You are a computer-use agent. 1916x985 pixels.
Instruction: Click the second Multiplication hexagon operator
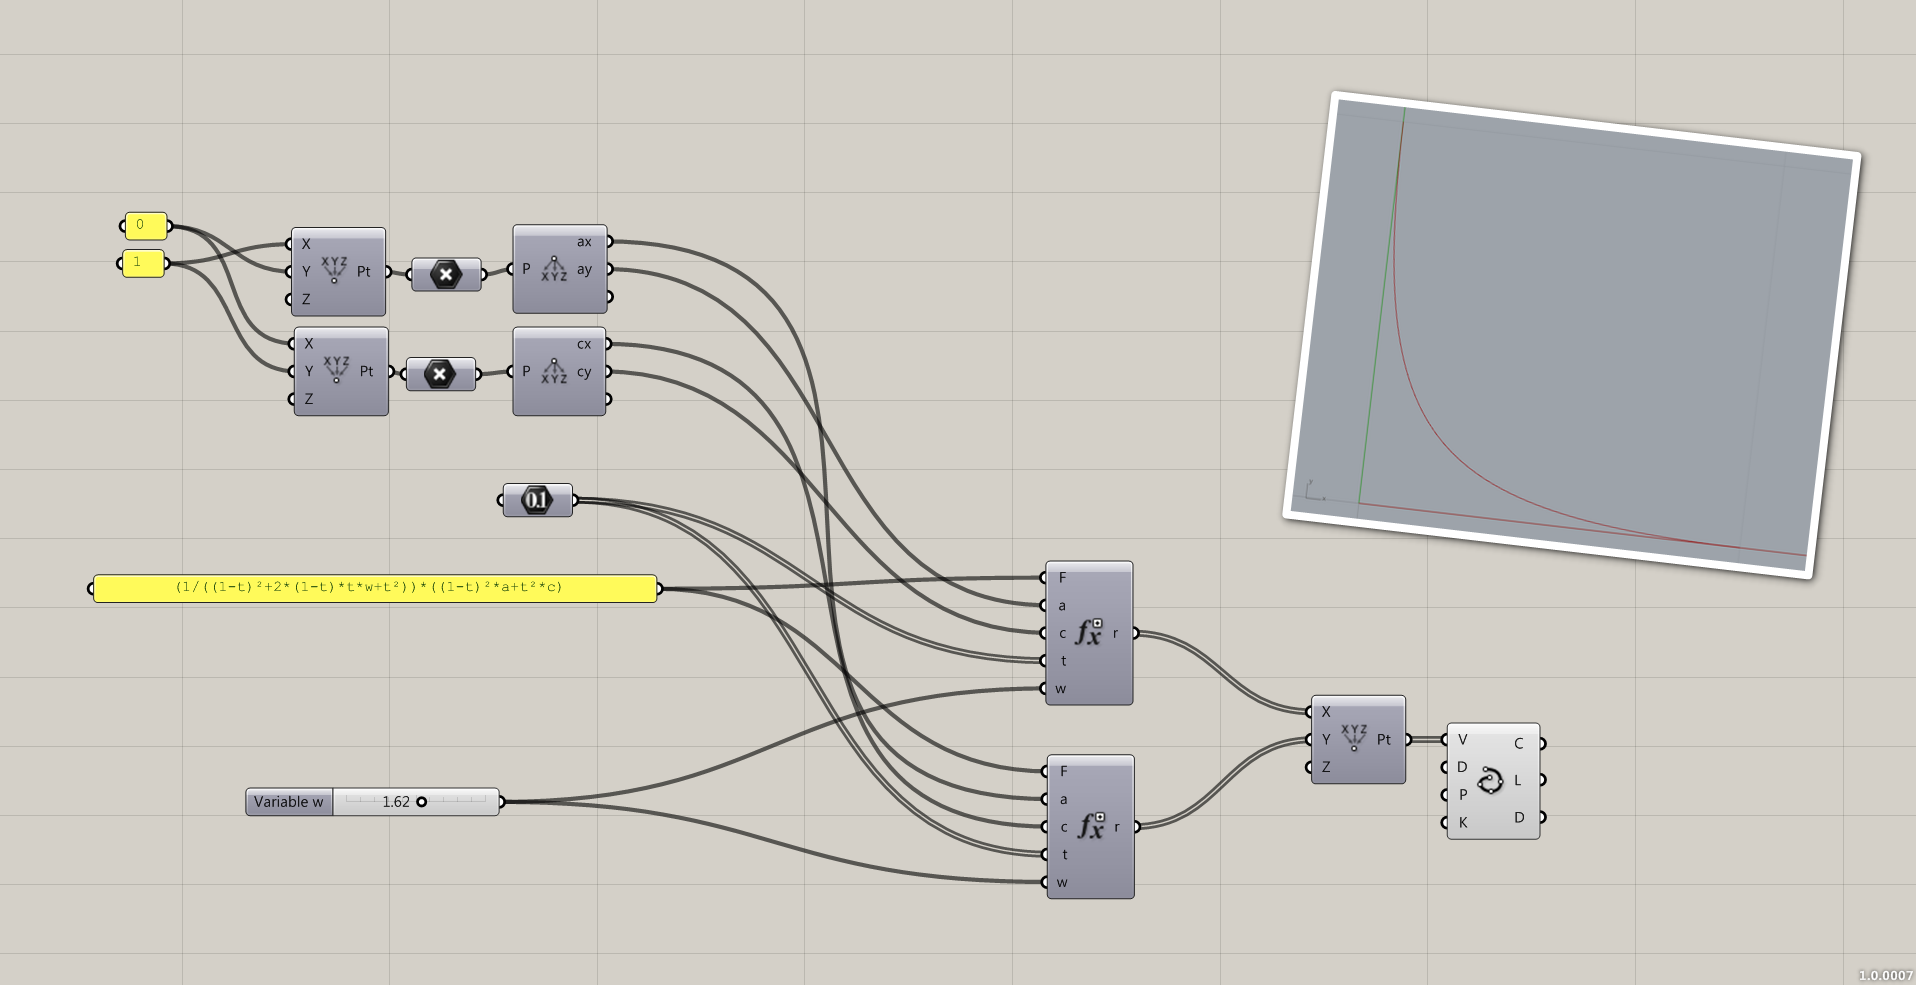pyautogui.click(x=441, y=373)
